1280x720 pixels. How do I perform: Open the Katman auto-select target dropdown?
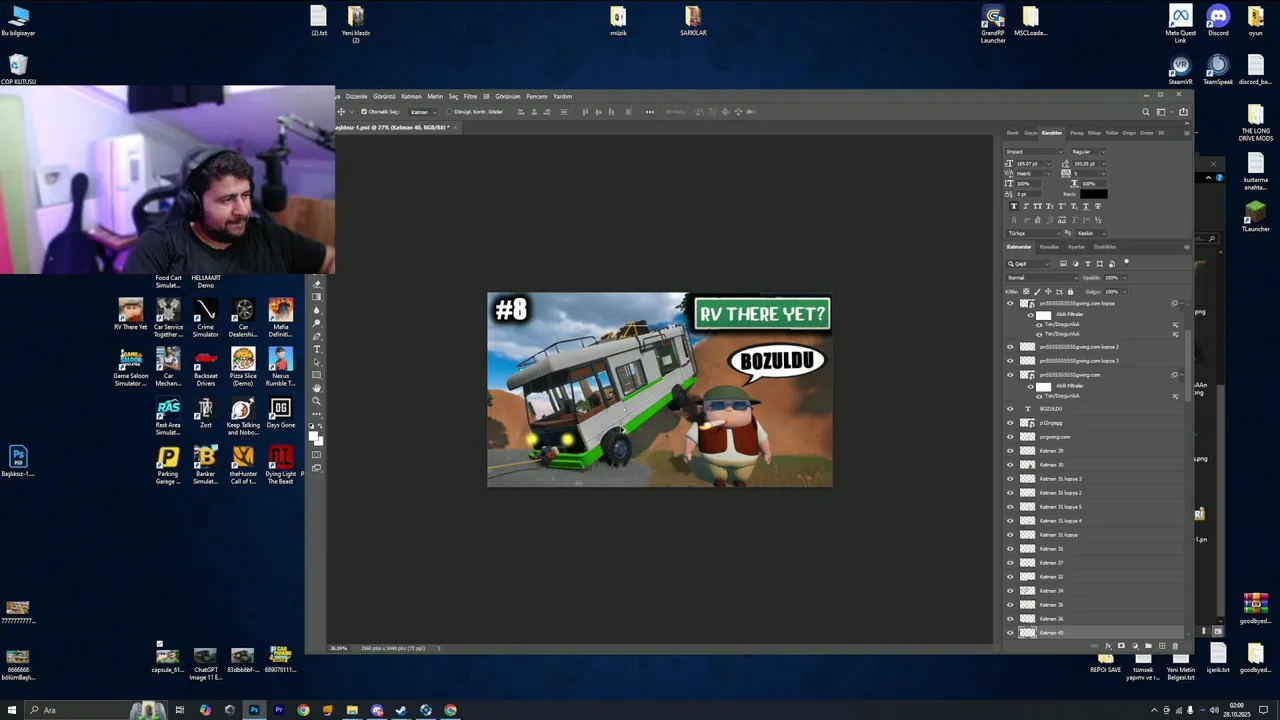pyautogui.click(x=421, y=112)
